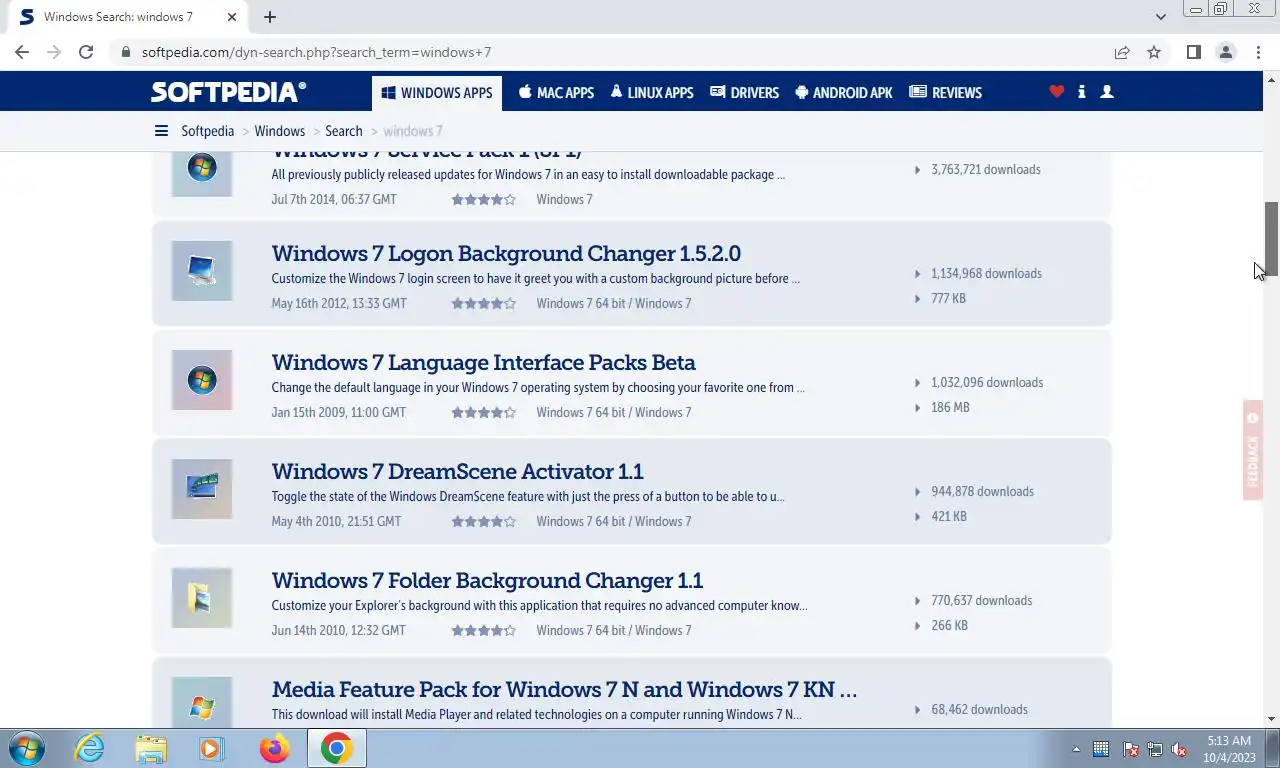The width and height of the screenshot is (1280, 768).
Task: Open File Explorer from taskbar
Action: click(x=151, y=748)
